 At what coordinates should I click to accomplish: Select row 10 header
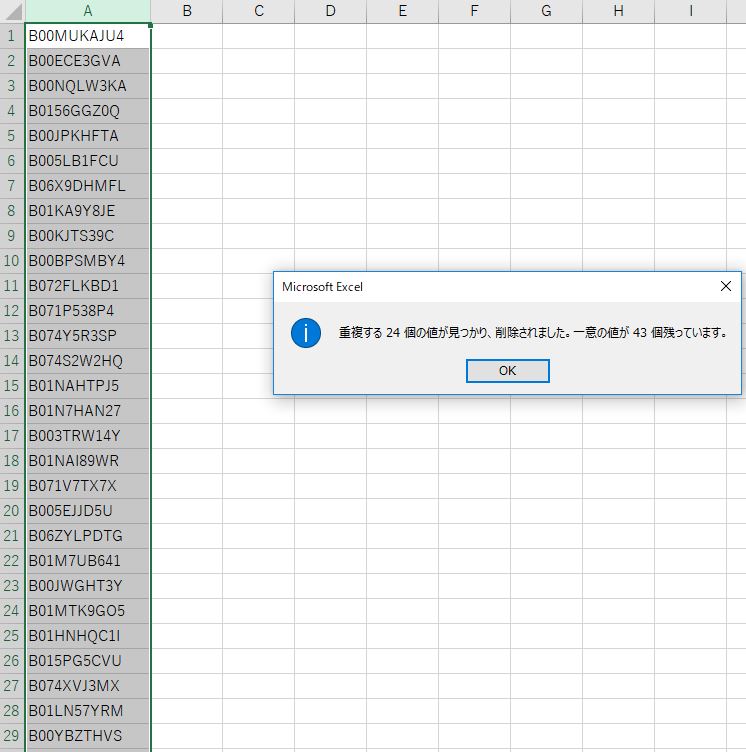[12, 260]
